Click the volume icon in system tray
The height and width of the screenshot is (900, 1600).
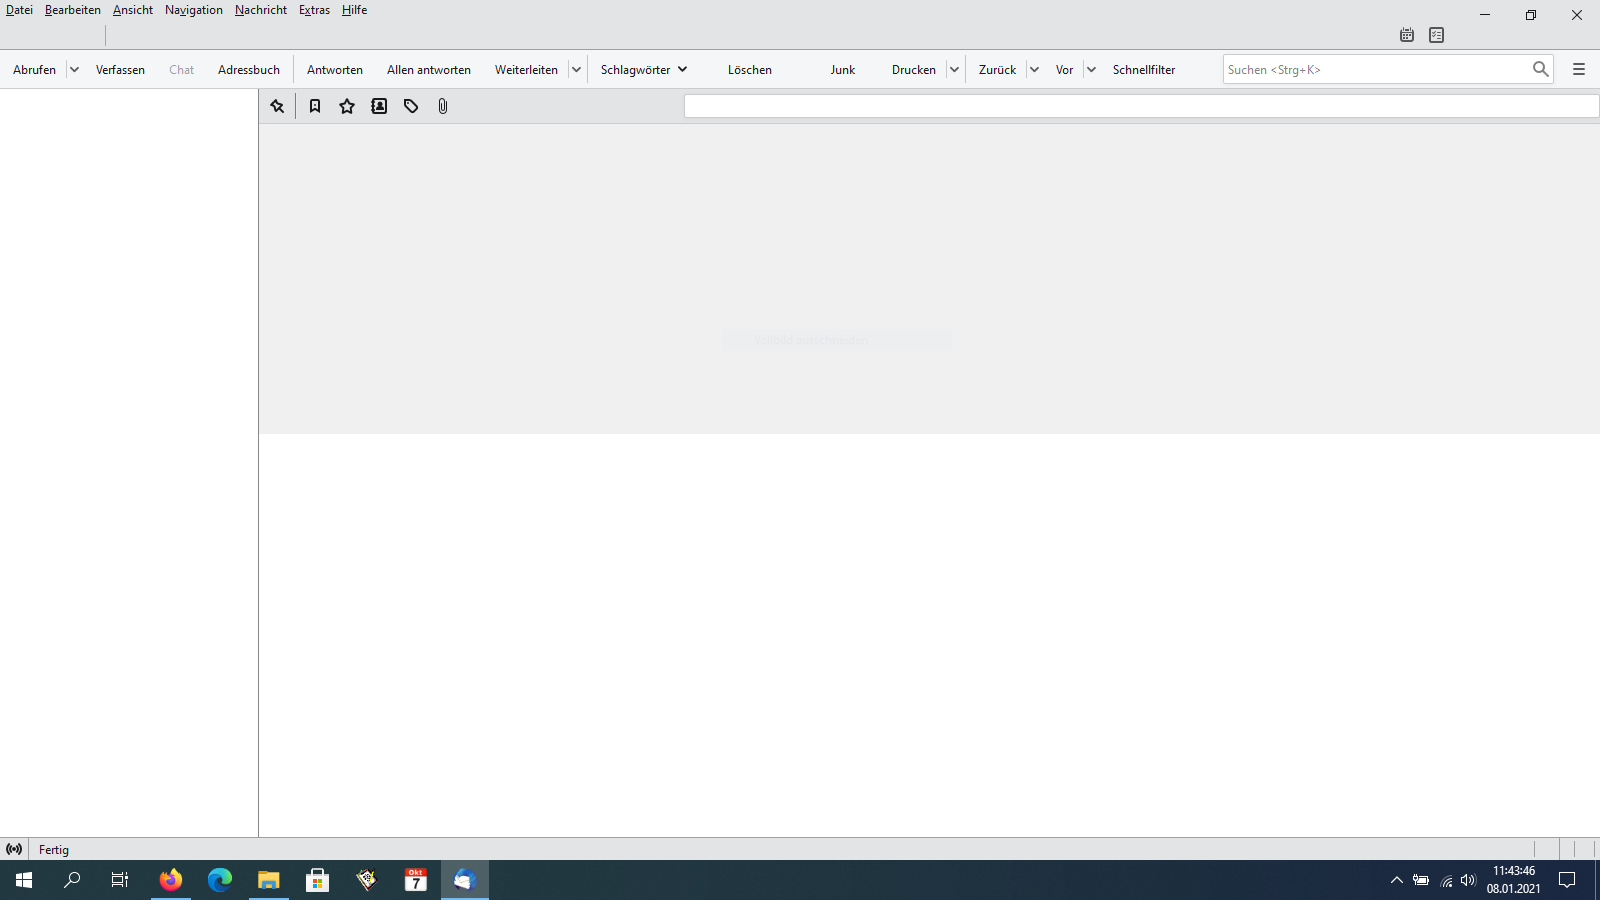[1468, 880]
